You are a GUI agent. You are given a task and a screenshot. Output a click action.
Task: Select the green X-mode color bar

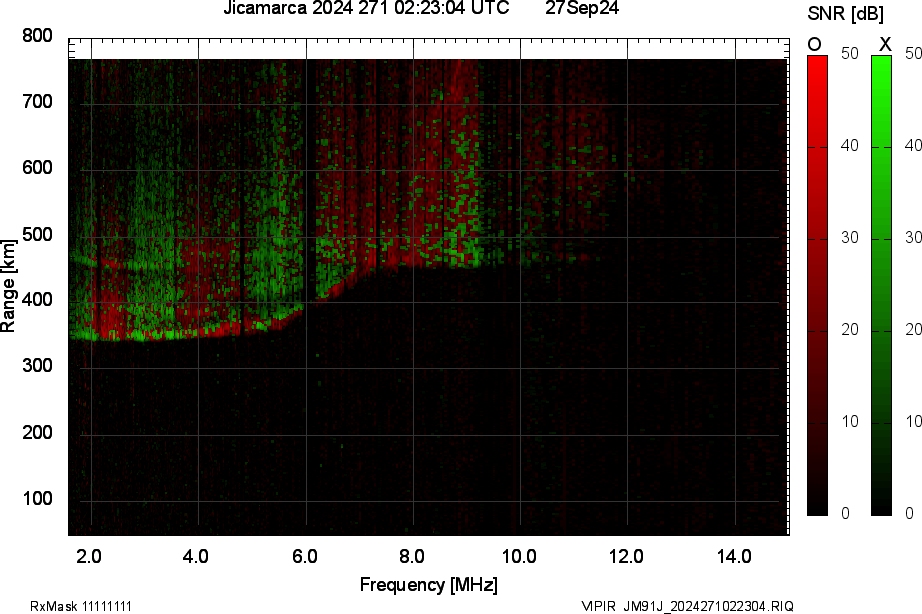(881, 286)
